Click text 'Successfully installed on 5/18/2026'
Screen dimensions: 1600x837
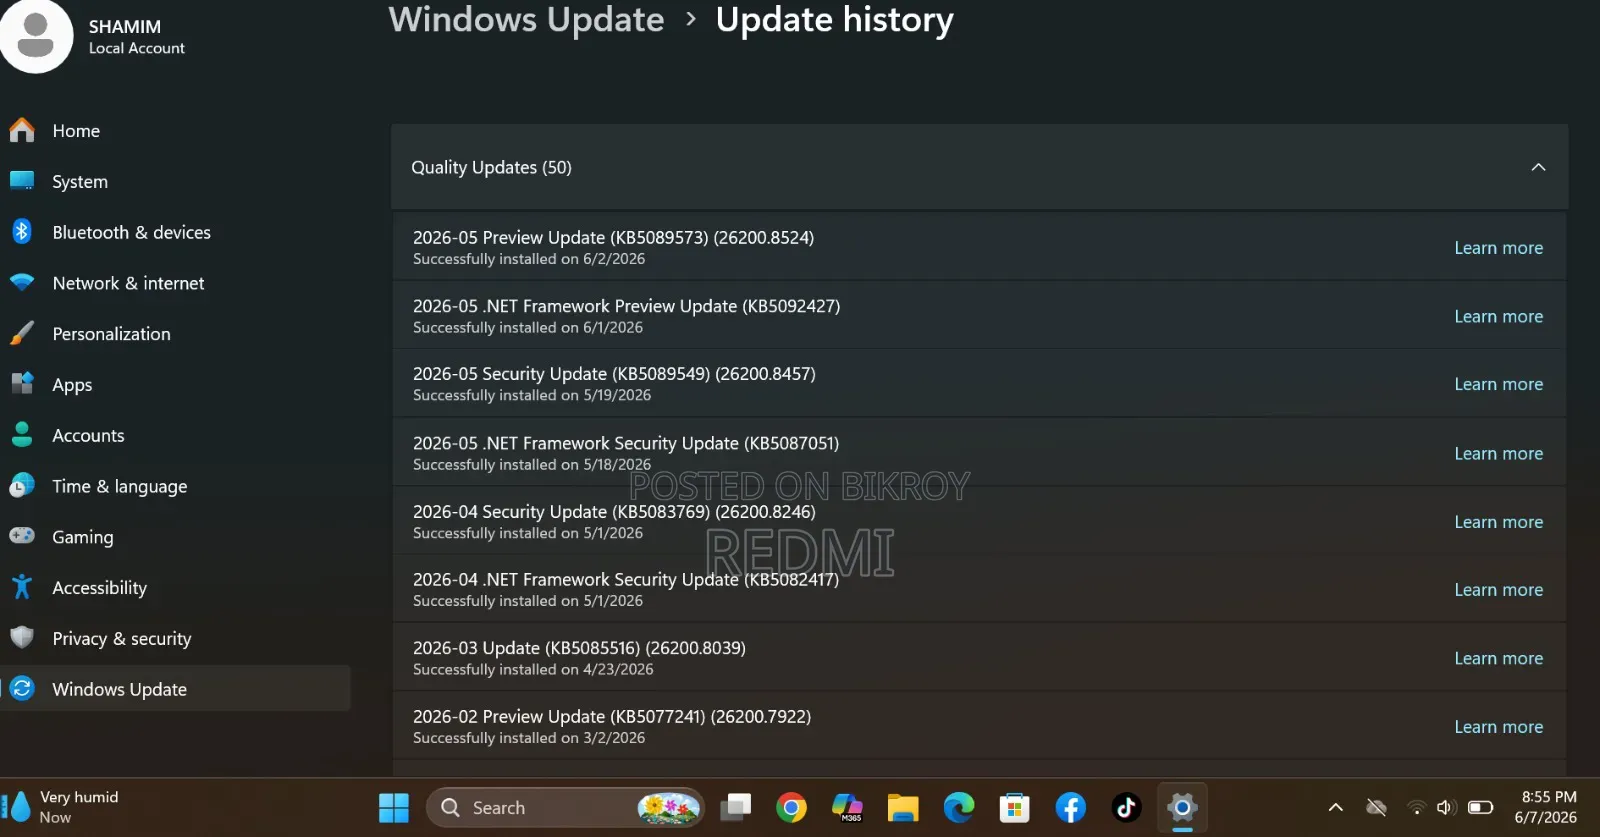(532, 464)
